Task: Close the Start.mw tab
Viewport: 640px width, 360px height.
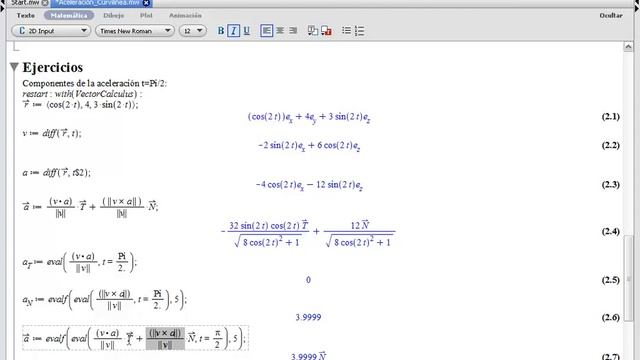Action: 45,3
